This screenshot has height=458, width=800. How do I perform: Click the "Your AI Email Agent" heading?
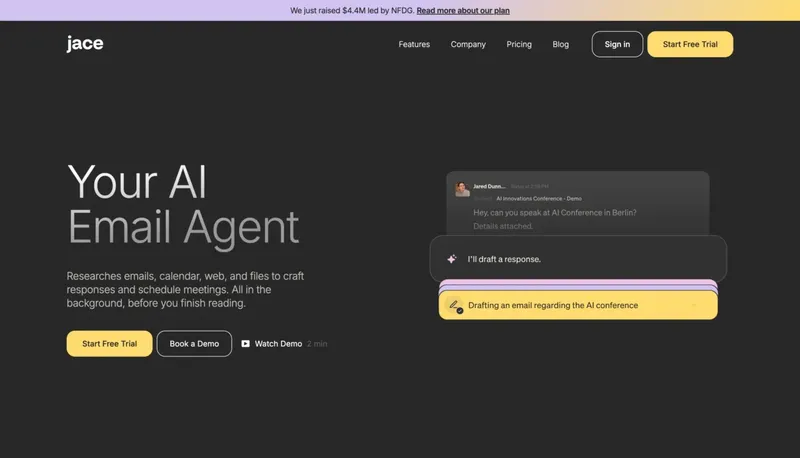point(183,204)
